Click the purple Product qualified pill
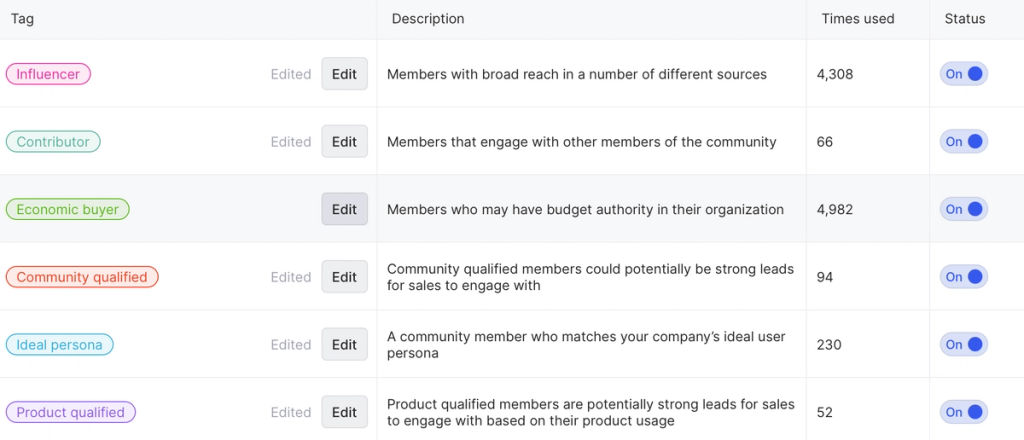1024x440 pixels. [70, 412]
